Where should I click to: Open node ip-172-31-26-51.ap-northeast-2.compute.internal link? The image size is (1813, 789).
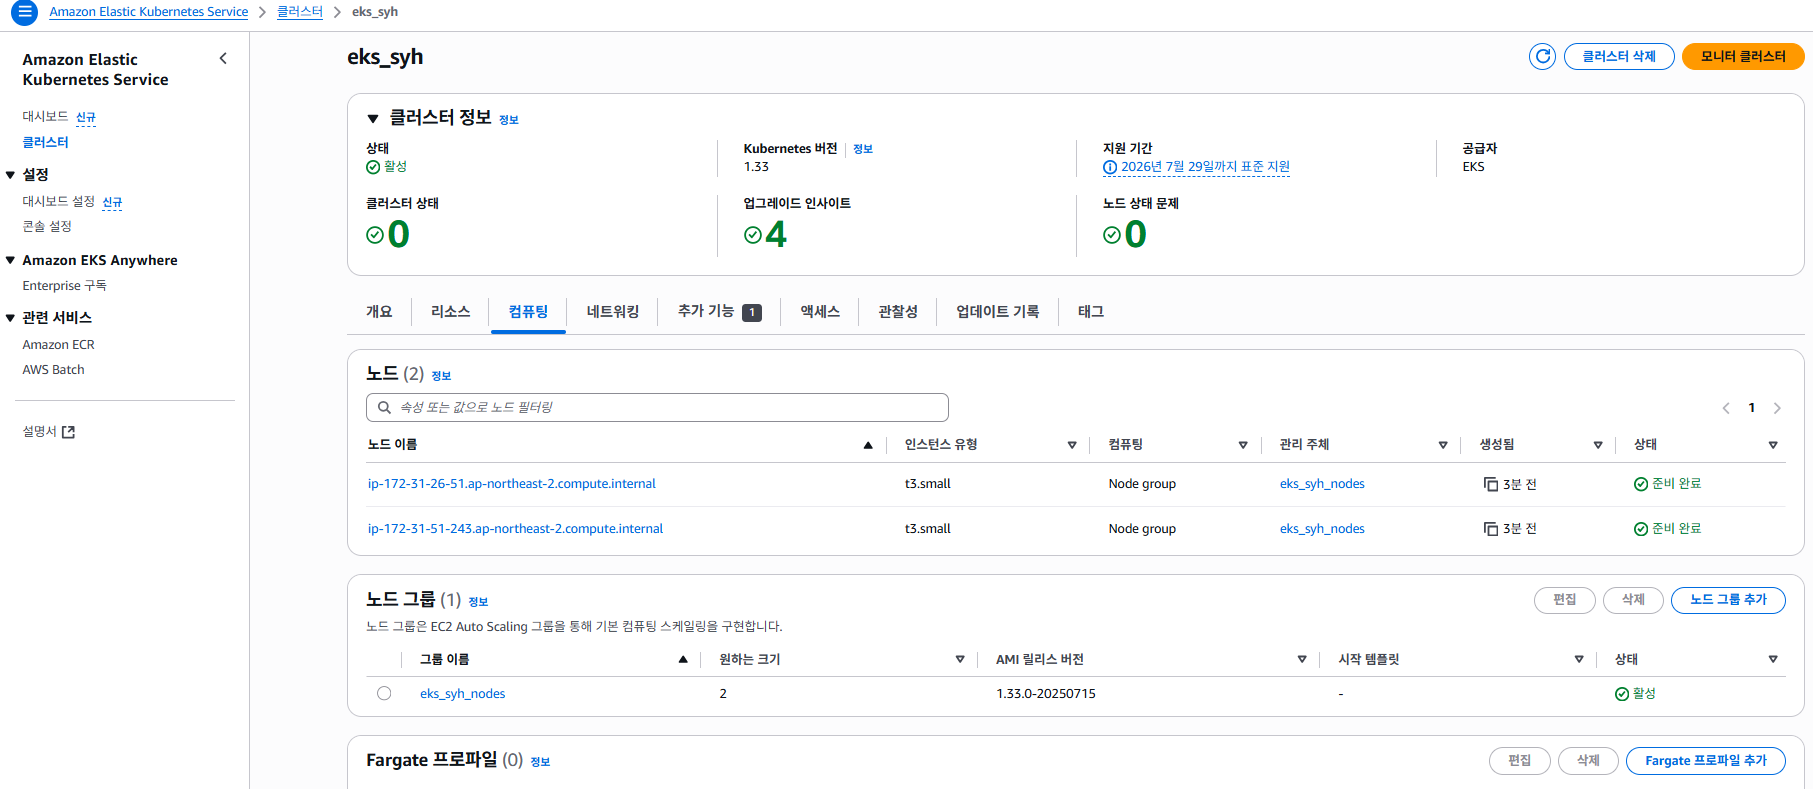point(512,484)
